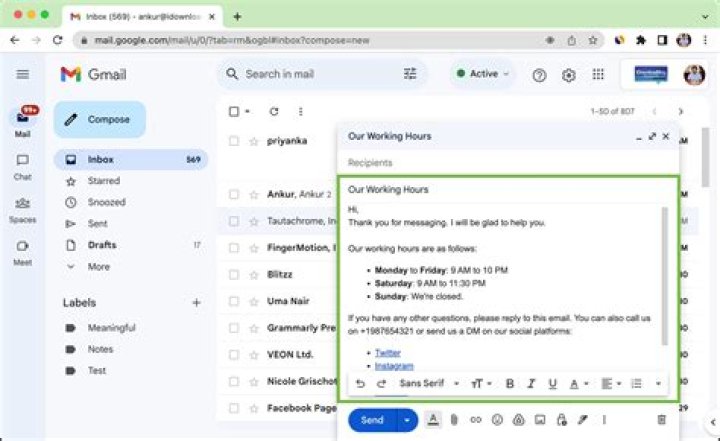Image resolution: width=720 pixels, height=441 pixels.
Task: Star the FingerMotion email
Action: click(x=251, y=247)
